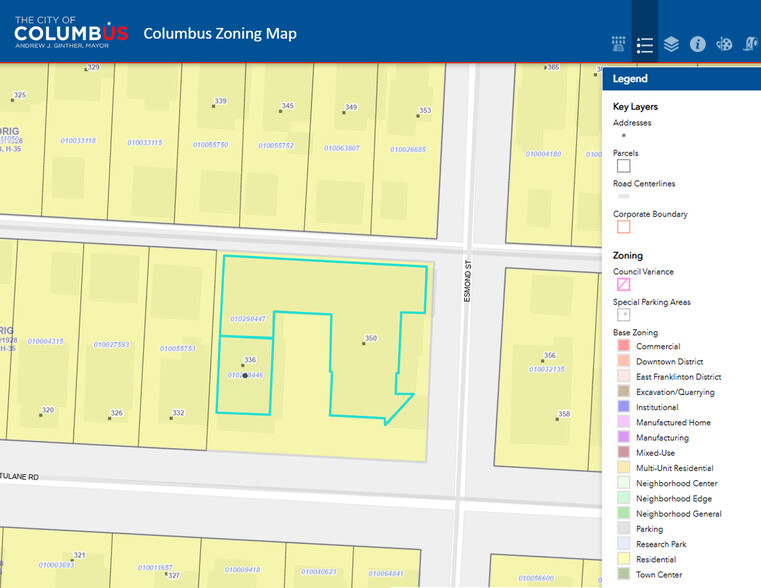Screen dimensions: 761x588
Task: Click the Columbus Zoning Map title
Action: pos(220,33)
